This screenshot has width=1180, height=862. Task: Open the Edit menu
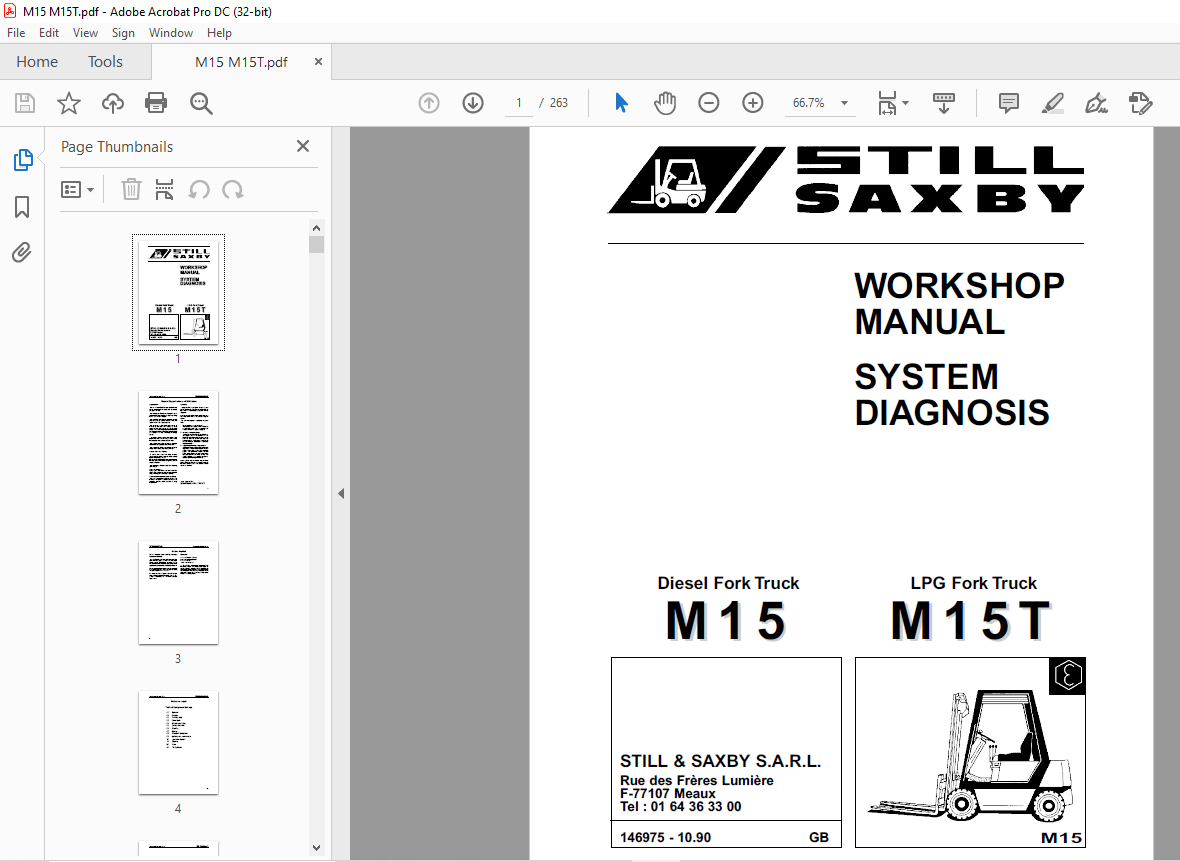49,33
